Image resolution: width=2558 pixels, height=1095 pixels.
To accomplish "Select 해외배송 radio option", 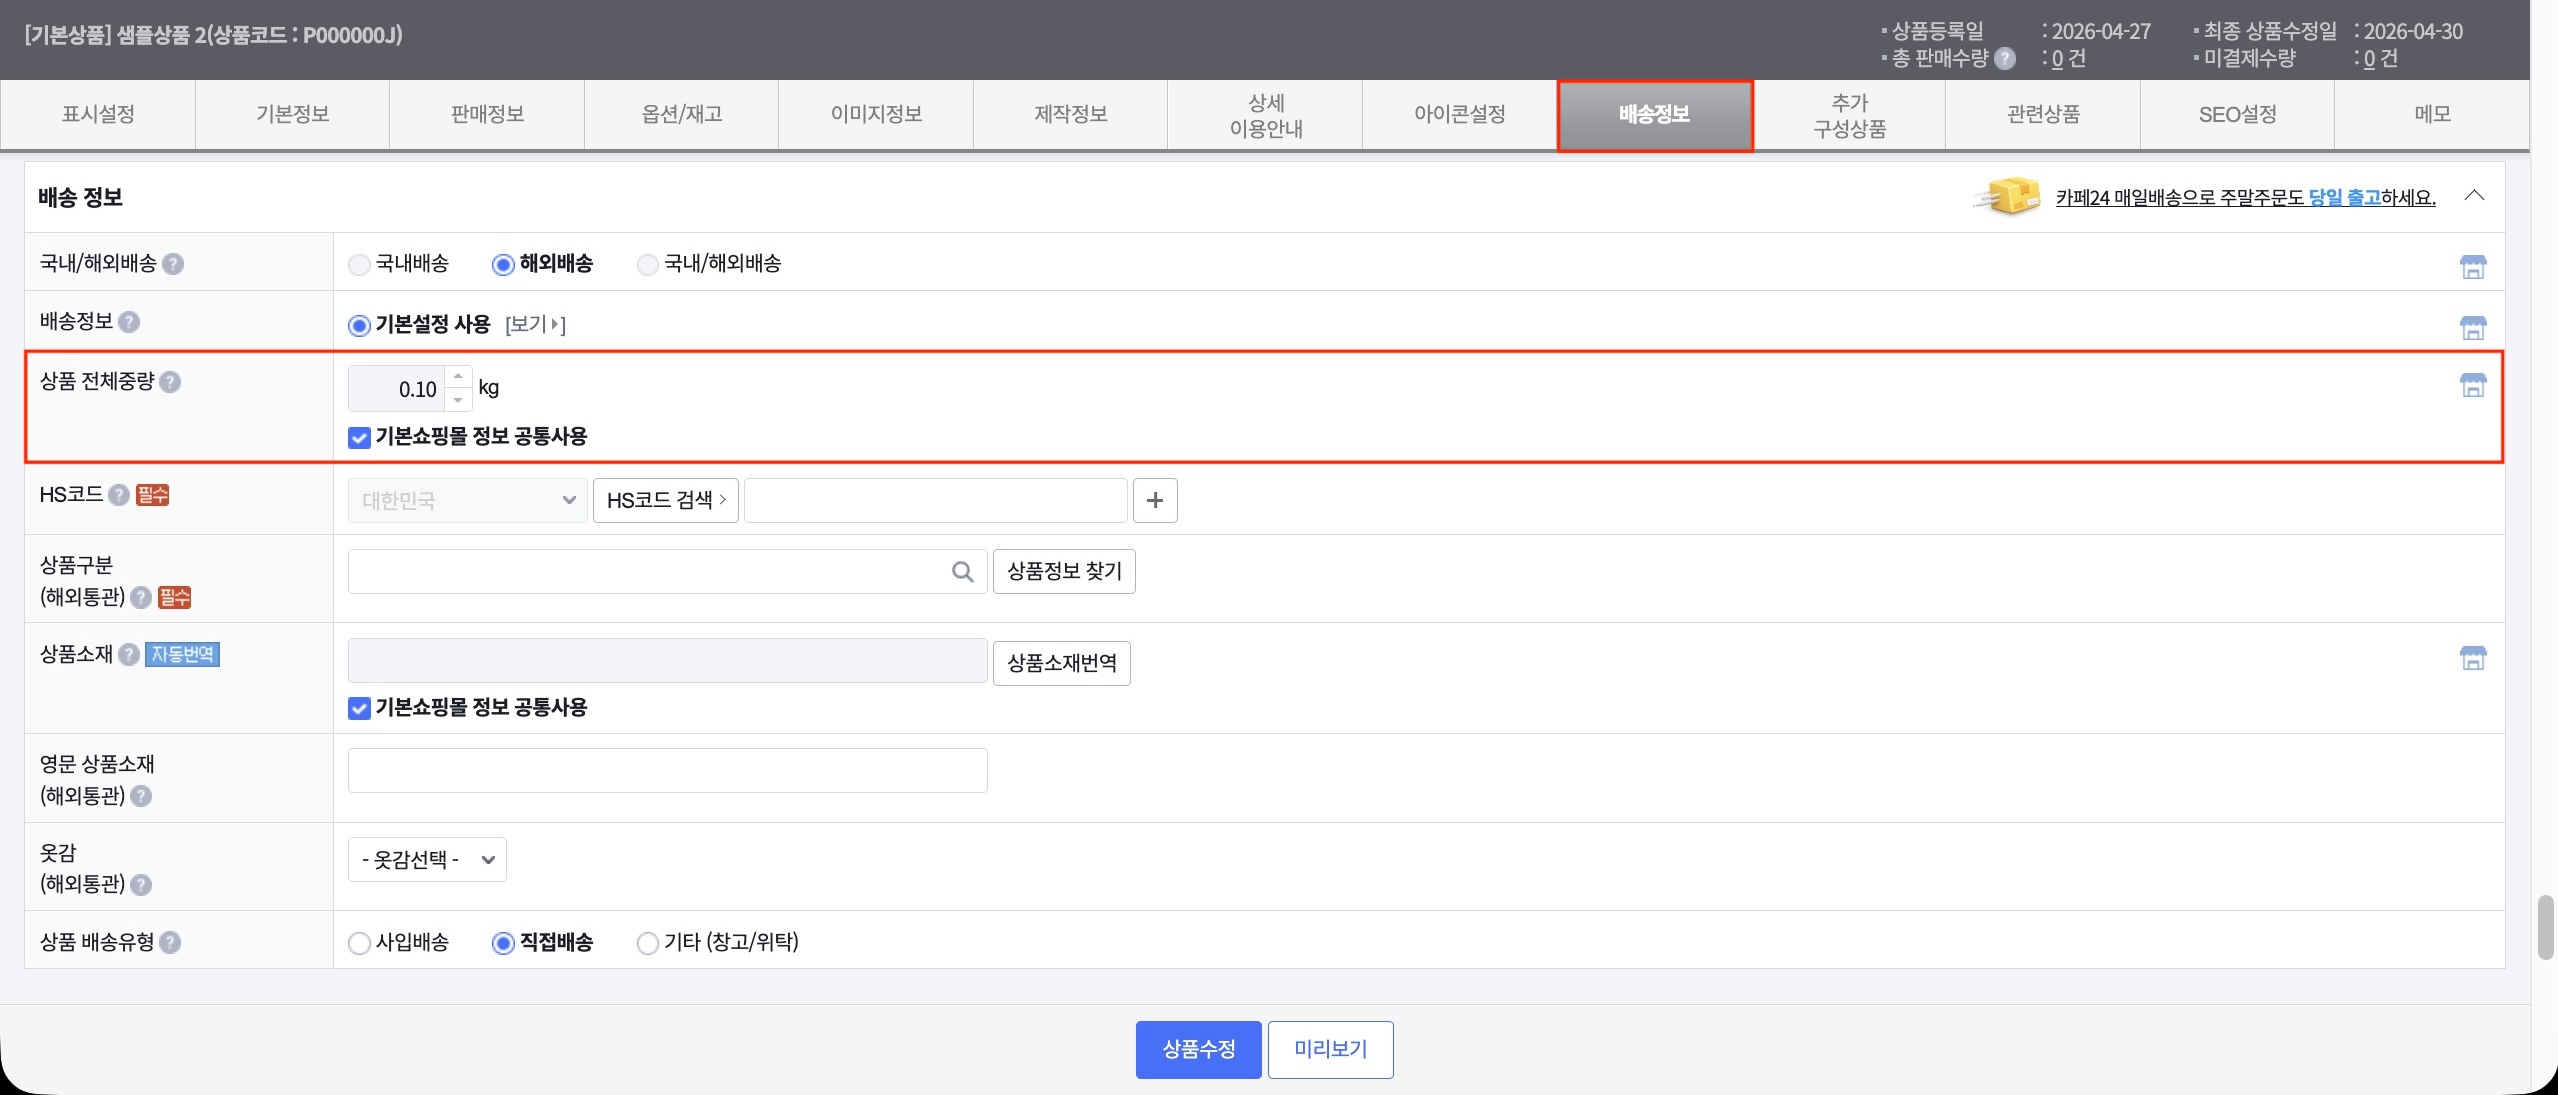I will point(503,265).
